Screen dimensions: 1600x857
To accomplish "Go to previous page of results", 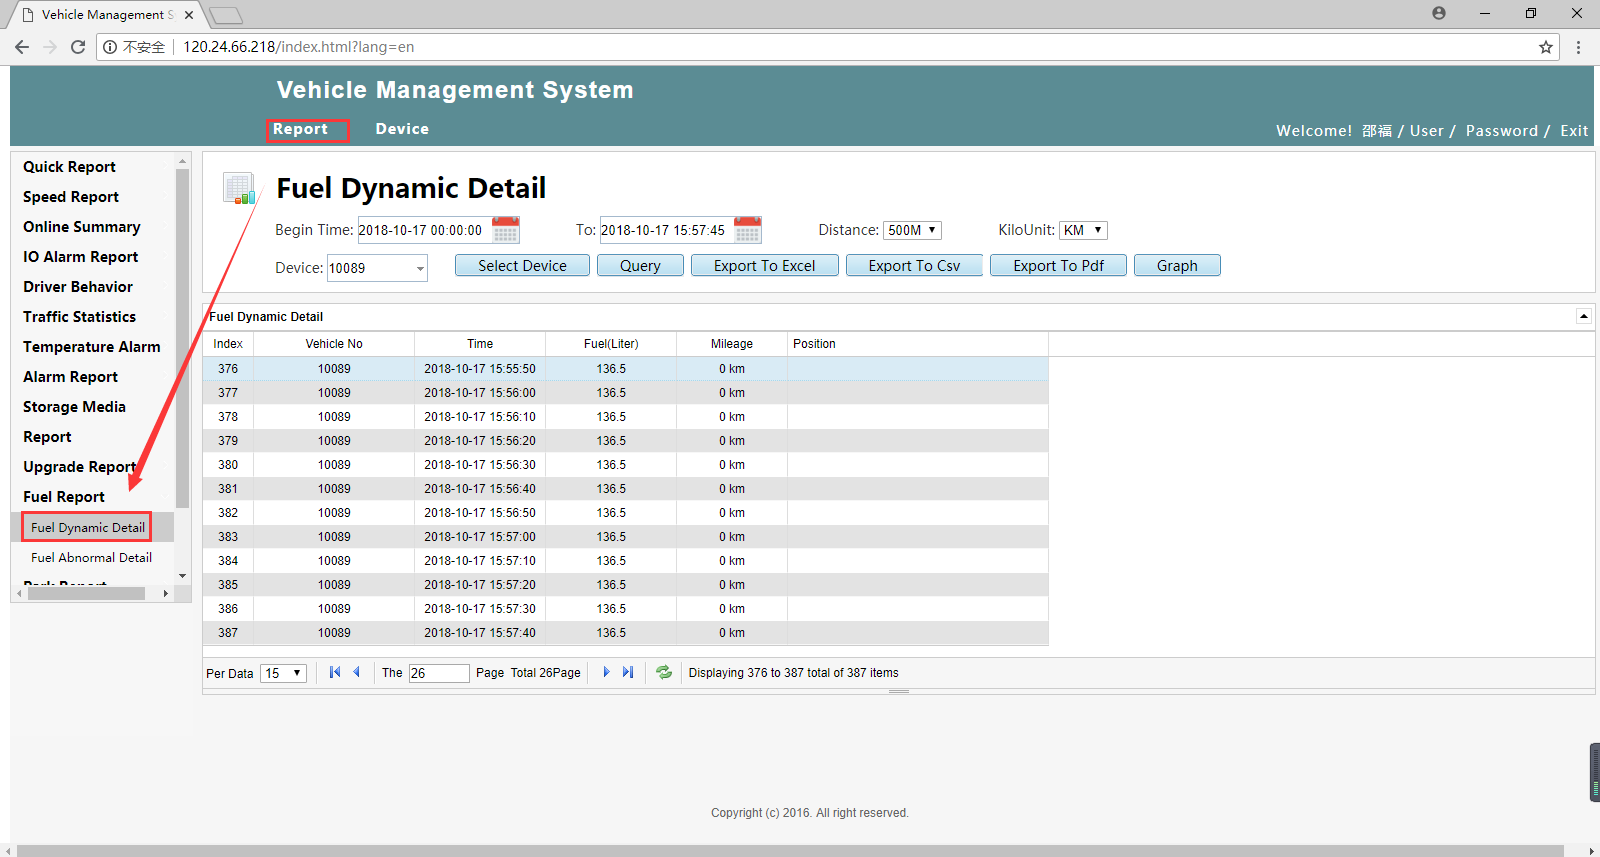I will coord(356,672).
